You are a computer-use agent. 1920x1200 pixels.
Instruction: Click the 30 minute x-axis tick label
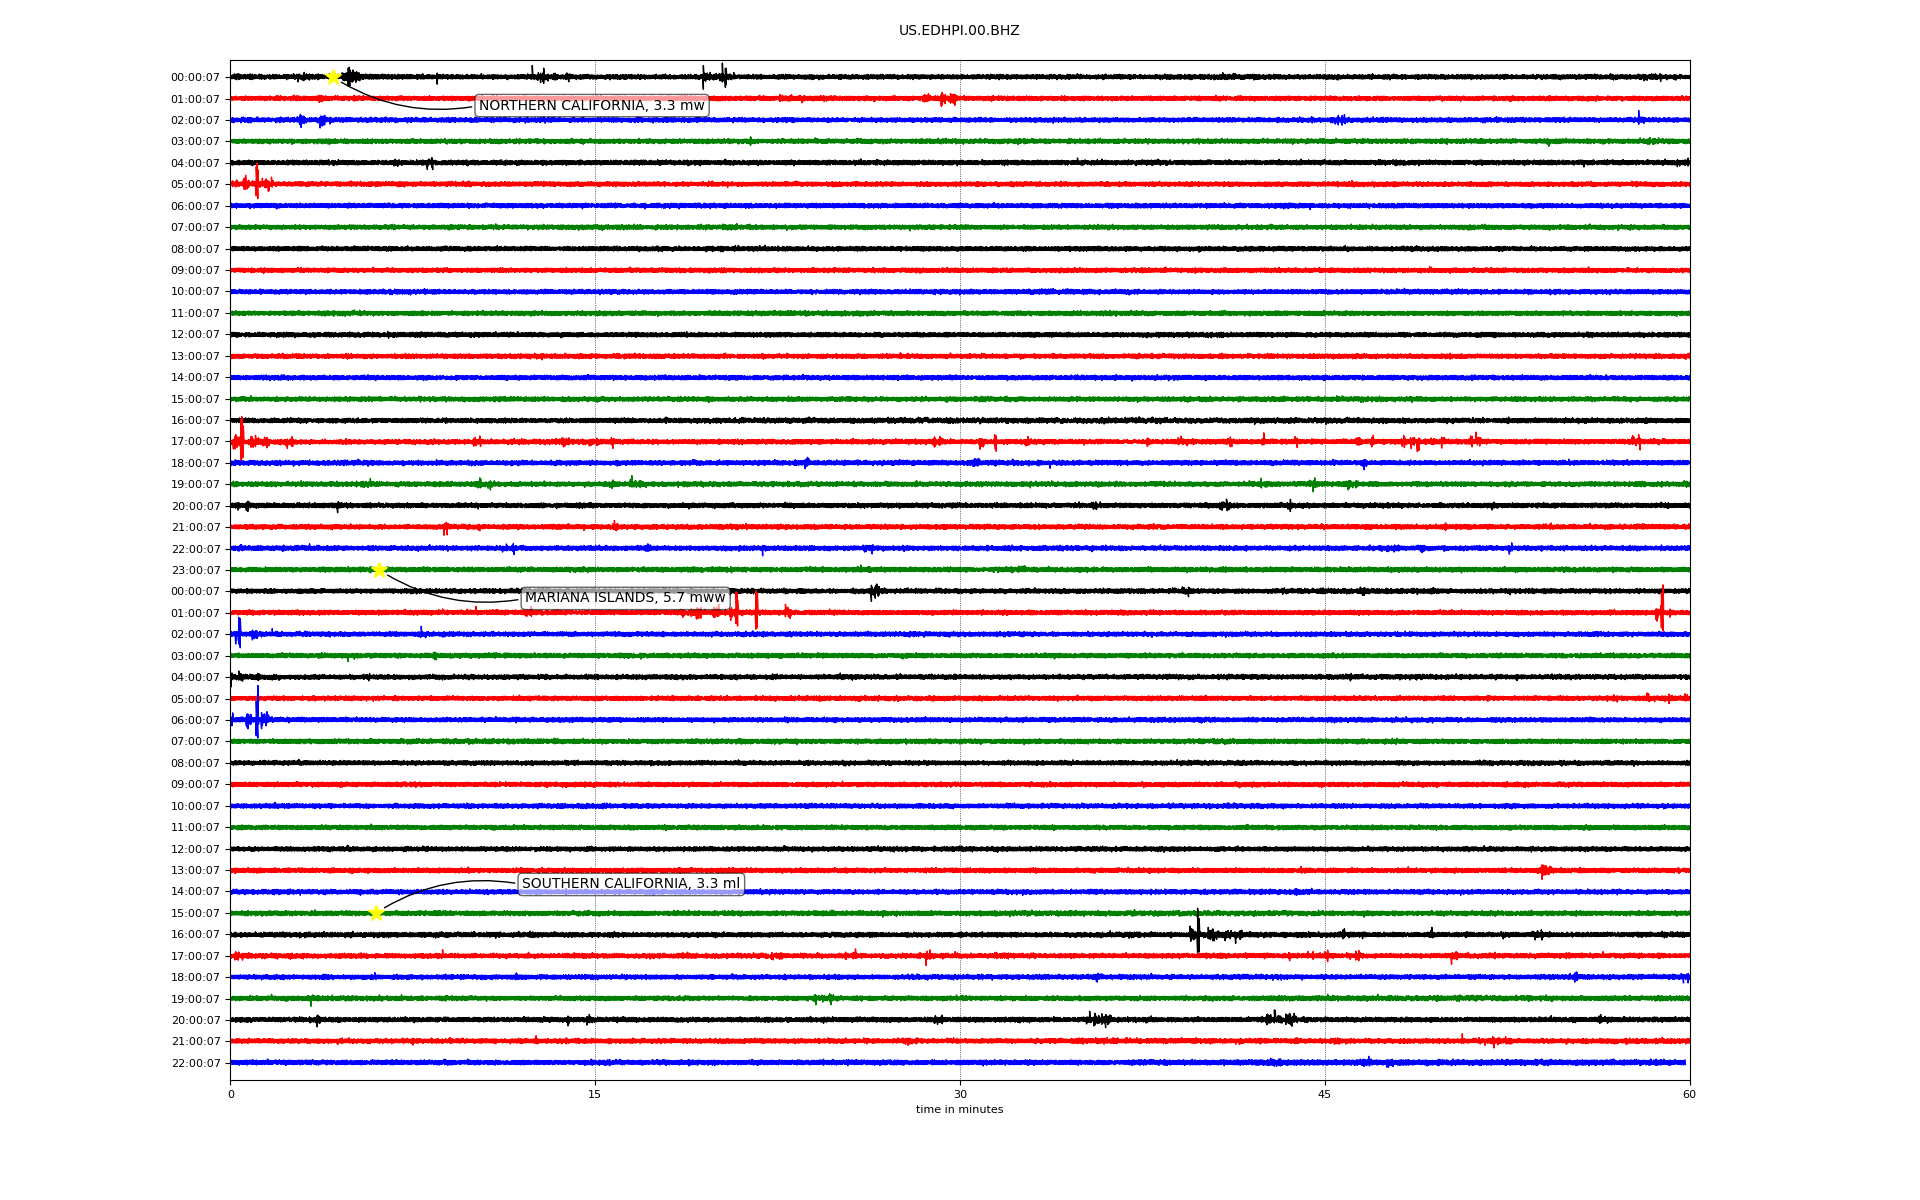960,1094
